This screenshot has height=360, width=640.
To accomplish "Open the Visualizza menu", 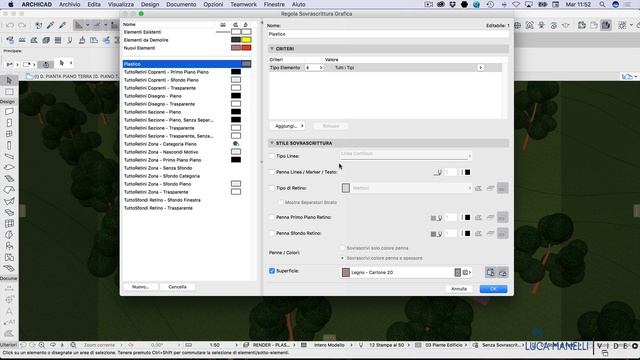I will (x=121, y=4).
